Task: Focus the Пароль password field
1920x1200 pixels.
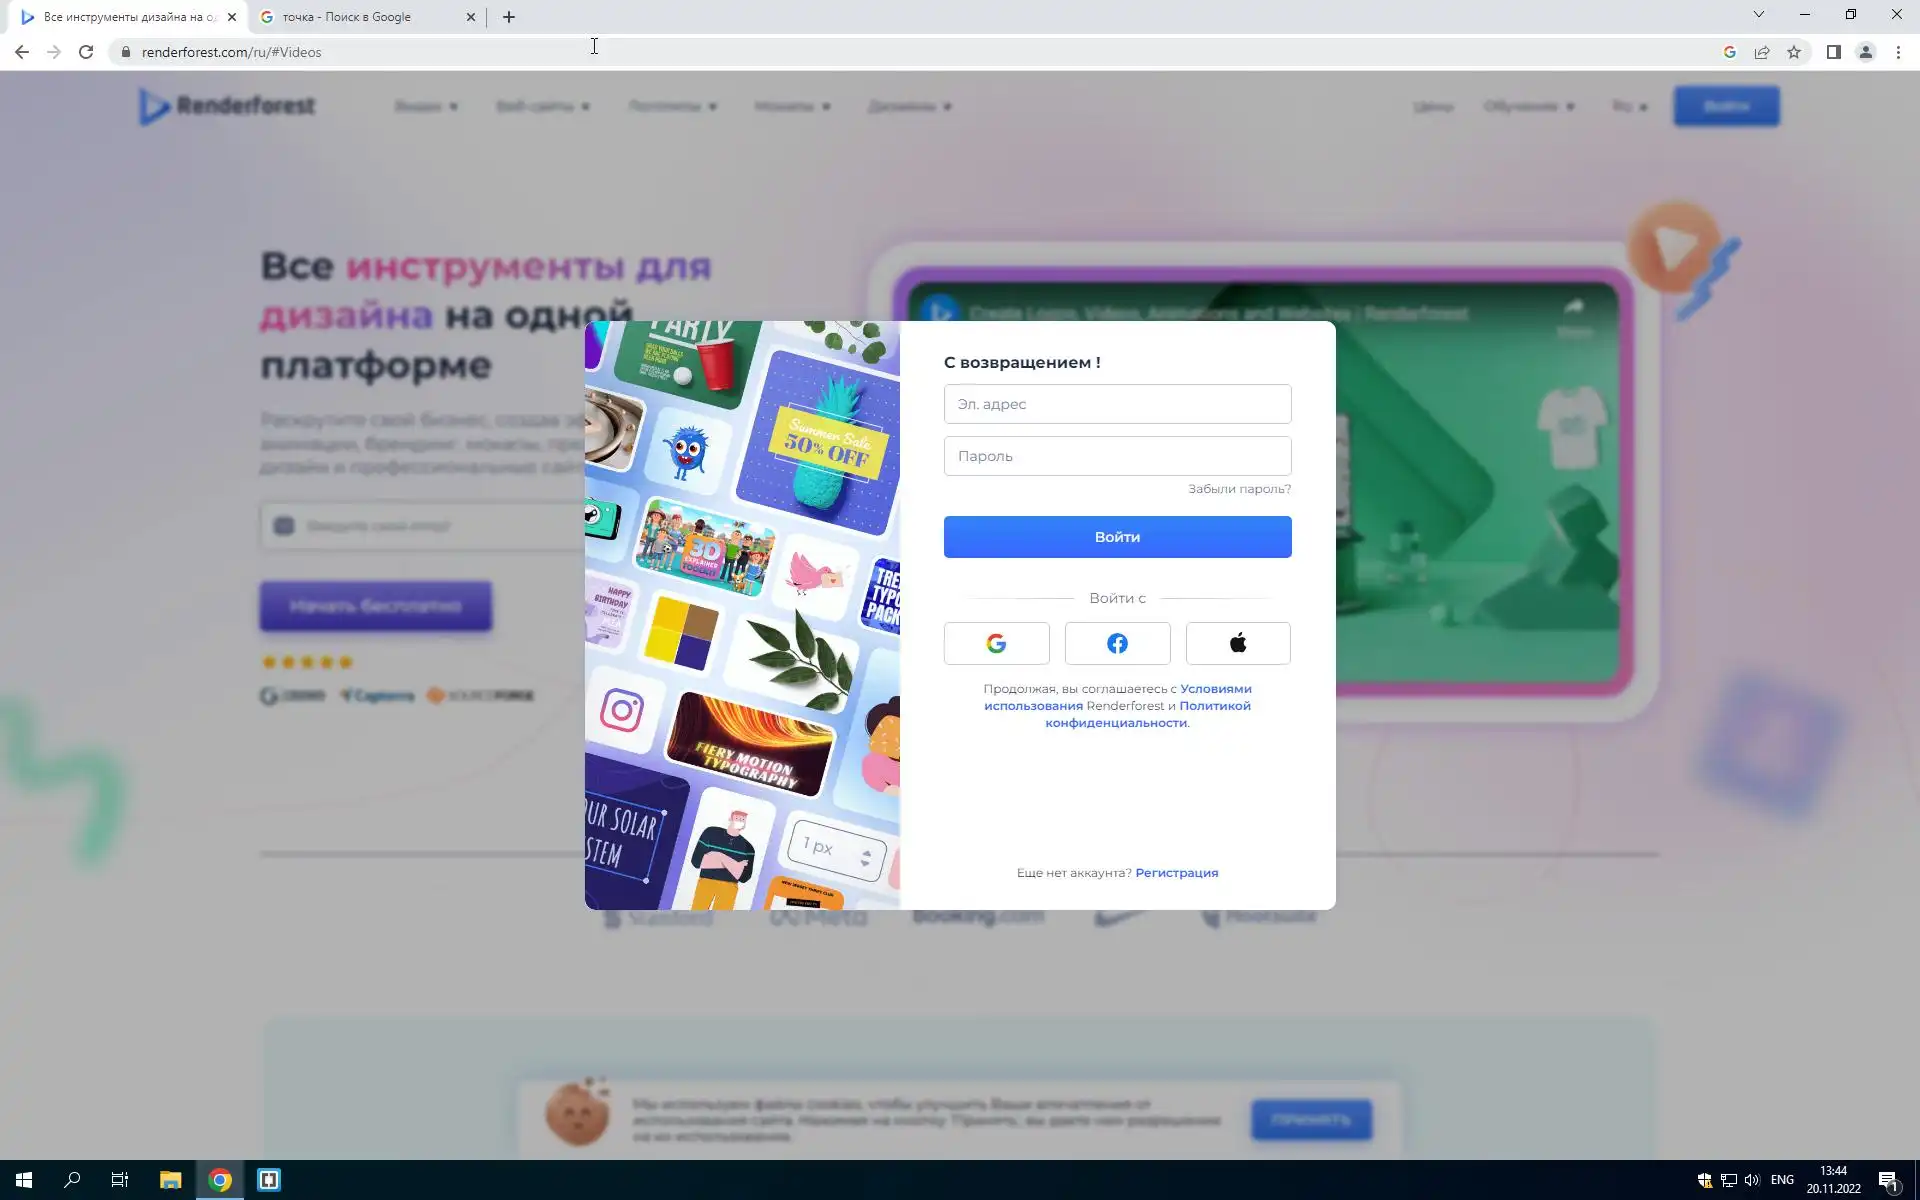Action: tap(1117, 456)
